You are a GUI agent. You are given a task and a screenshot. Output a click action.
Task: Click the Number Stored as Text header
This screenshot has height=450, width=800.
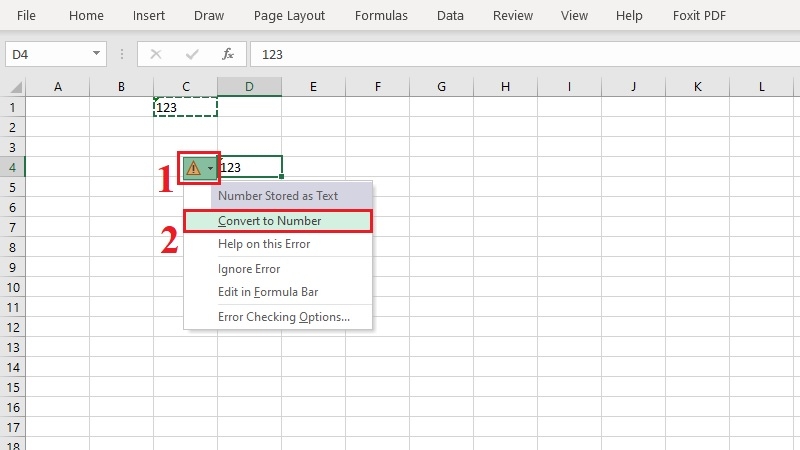[291, 195]
